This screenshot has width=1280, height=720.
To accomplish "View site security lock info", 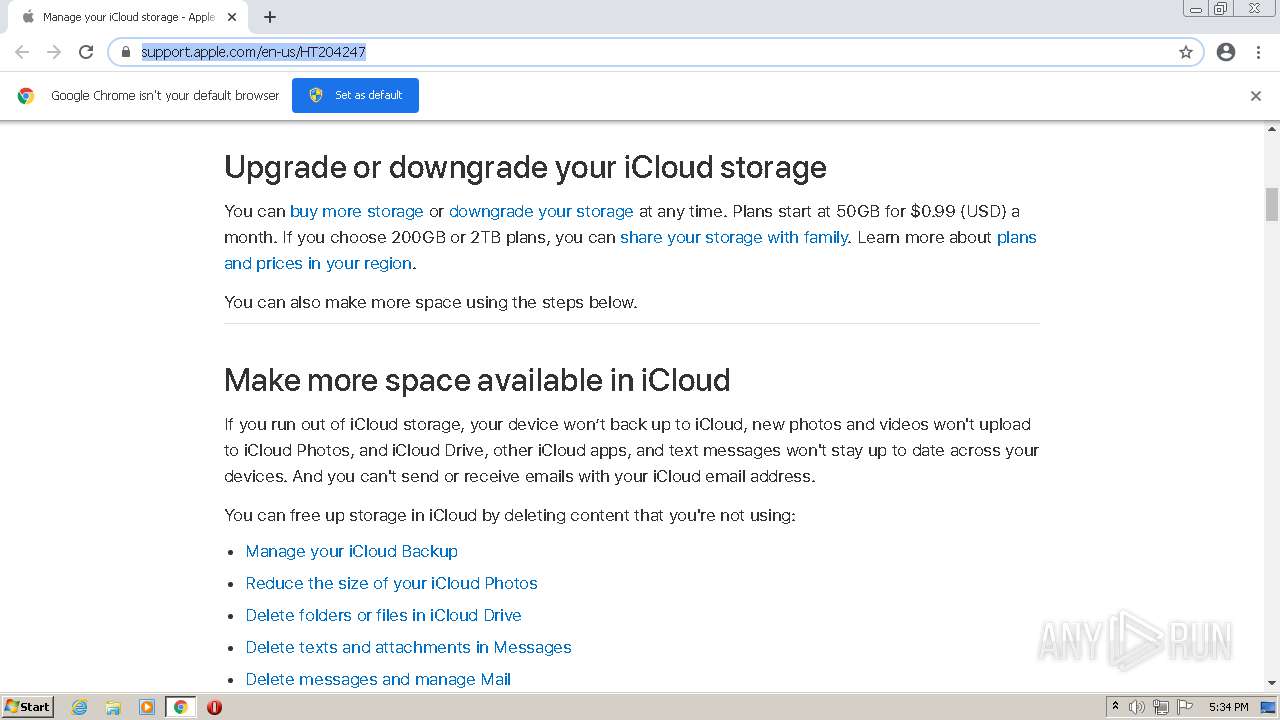I will (x=126, y=52).
